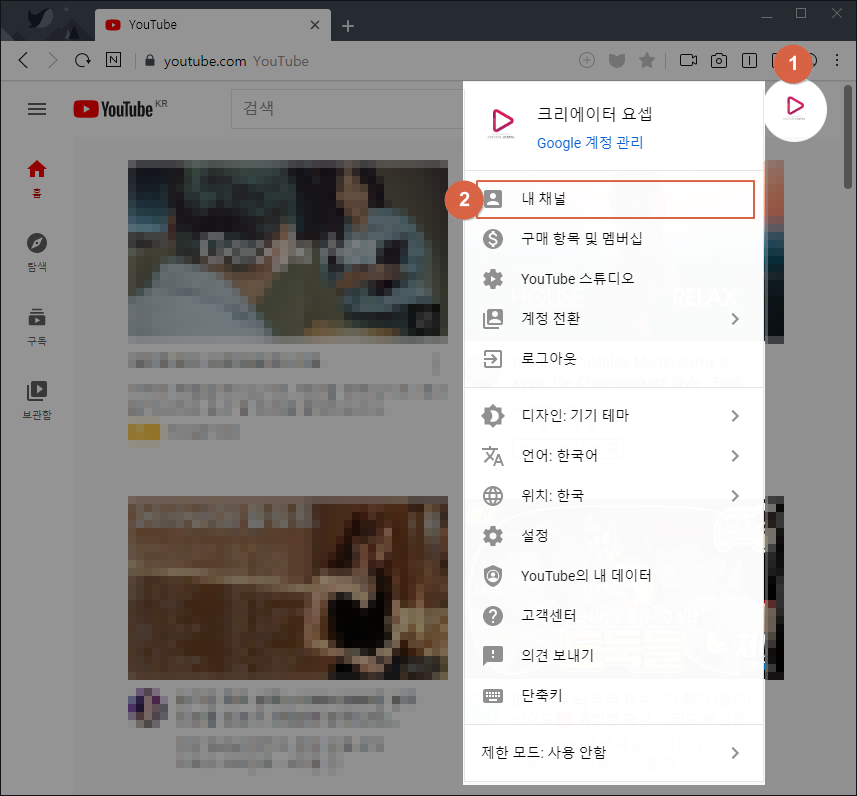Viewport: 857px width, 796px height.
Task: Open 단축키 keyboard shortcuts entry
Action: [614, 695]
